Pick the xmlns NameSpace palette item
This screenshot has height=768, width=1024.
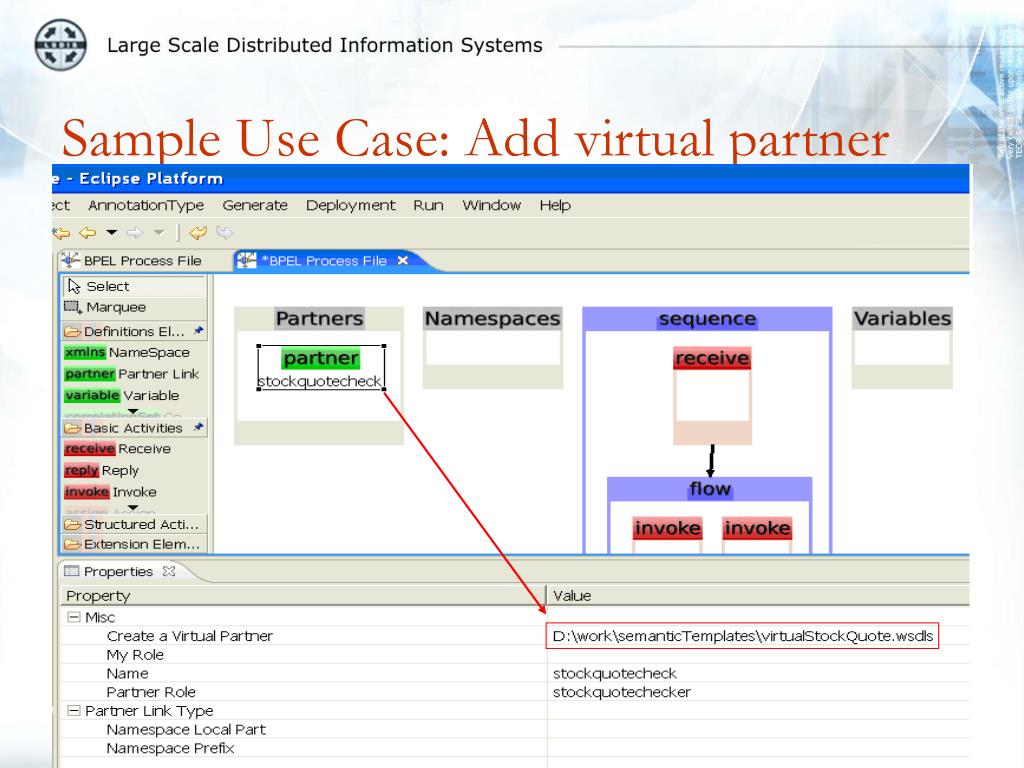click(x=127, y=352)
